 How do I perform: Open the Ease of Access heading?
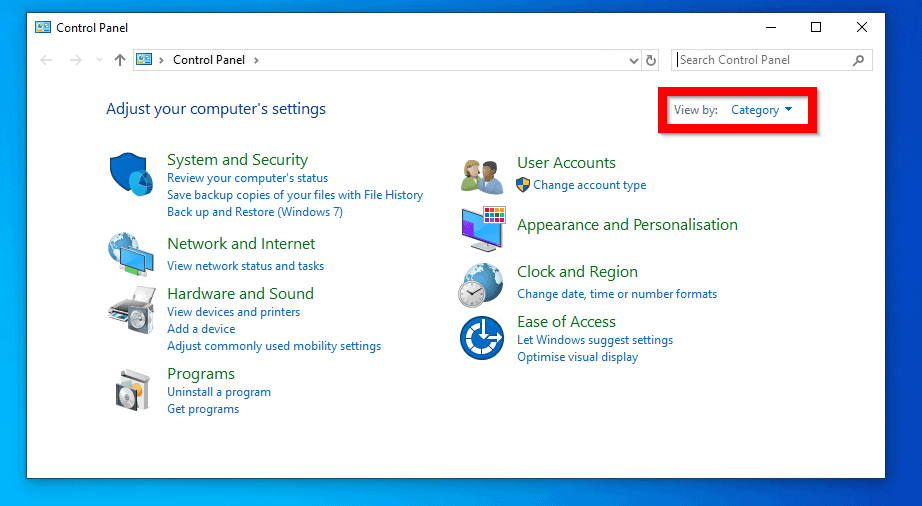566,322
